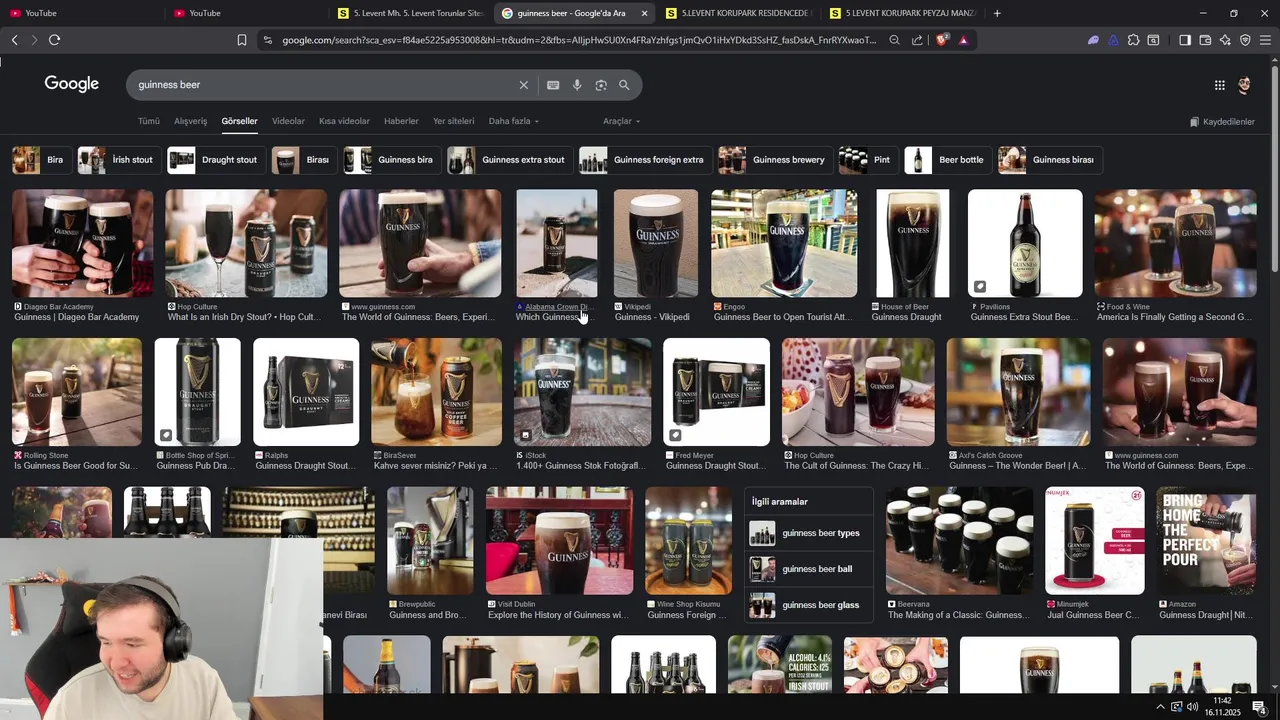
Task: Show hidden system tray icons chevron
Action: point(1160,707)
